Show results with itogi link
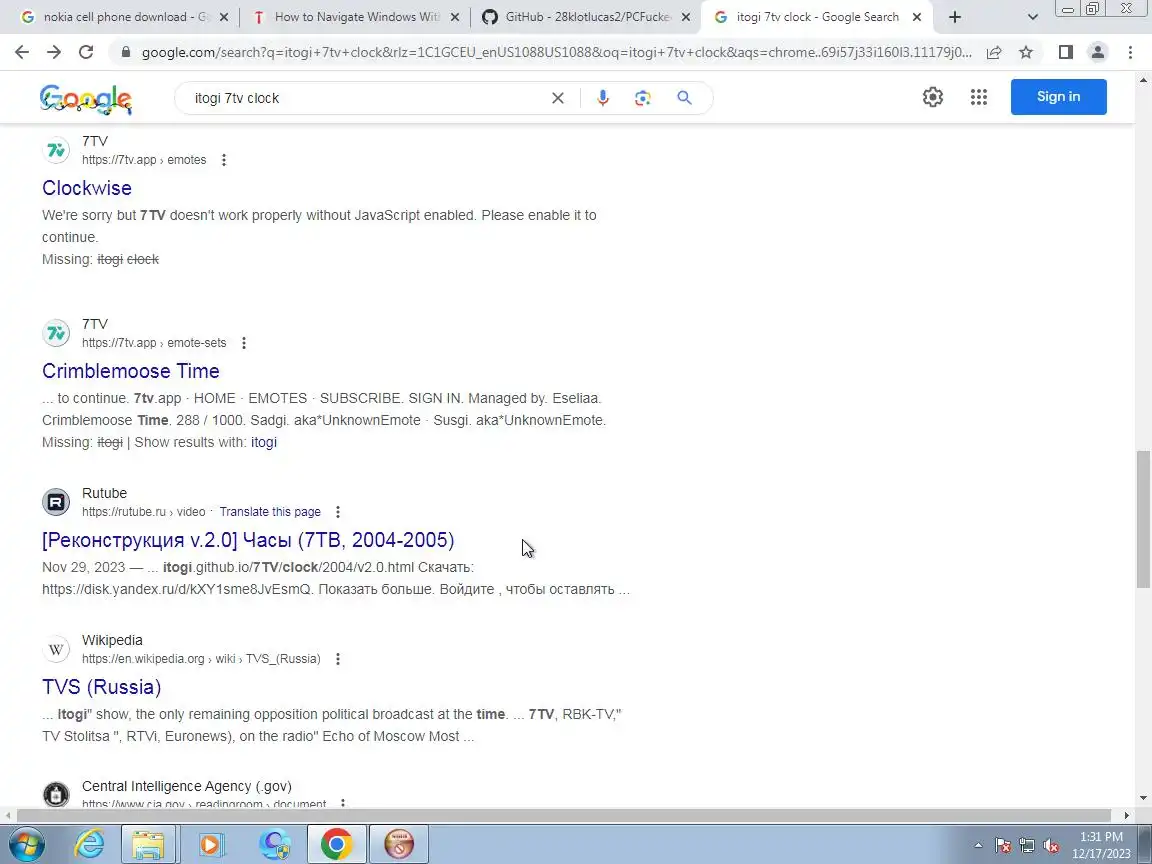Image resolution: width=1152 pixels, height=864 pixels. tap(264, 442)
